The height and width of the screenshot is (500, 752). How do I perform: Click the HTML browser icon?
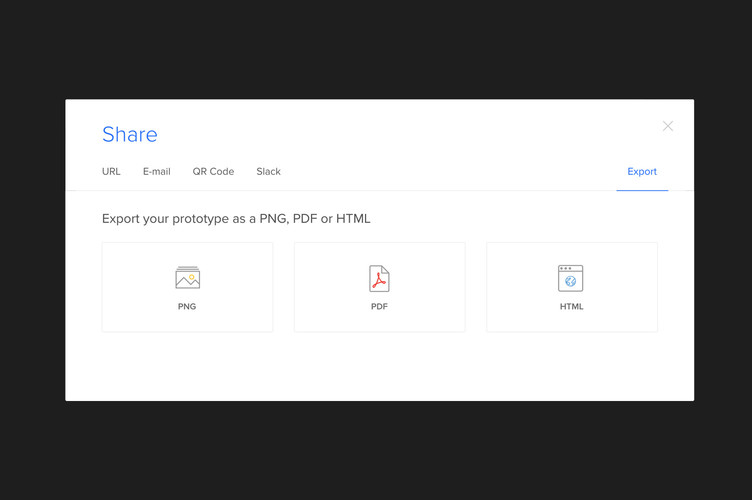(571, 278)
